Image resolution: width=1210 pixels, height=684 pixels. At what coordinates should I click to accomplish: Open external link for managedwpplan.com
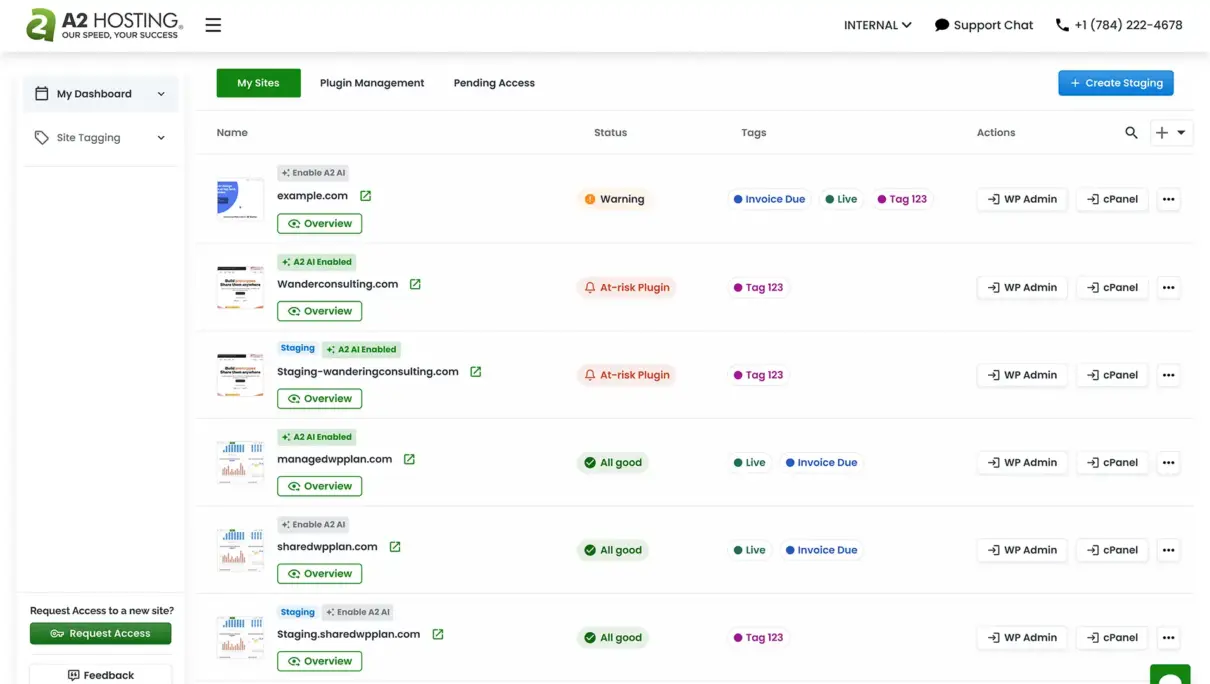click(x=409, y=459)
